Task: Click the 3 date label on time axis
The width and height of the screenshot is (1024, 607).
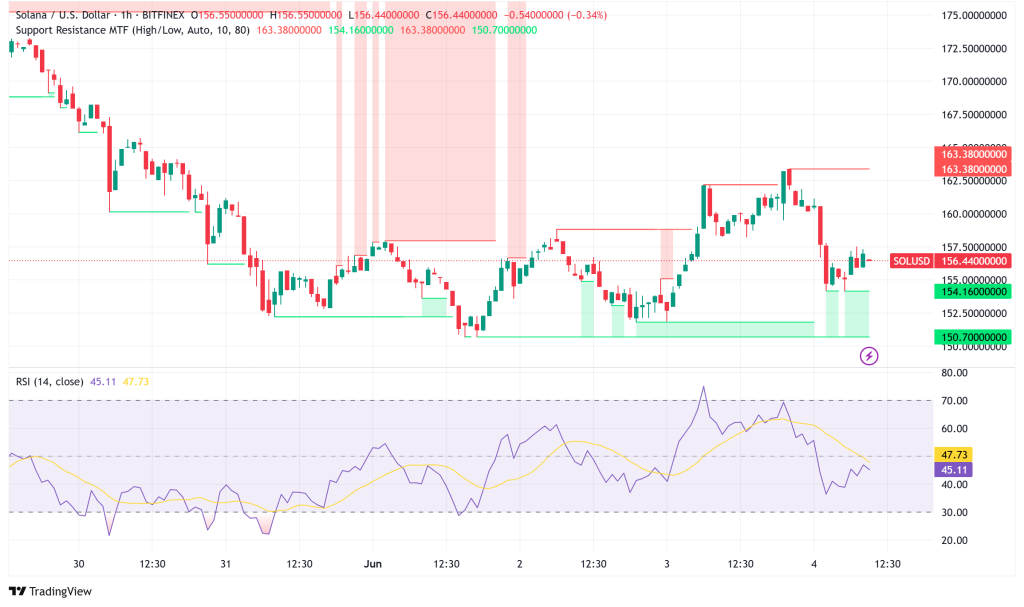Action: click(x=667, y=564)
